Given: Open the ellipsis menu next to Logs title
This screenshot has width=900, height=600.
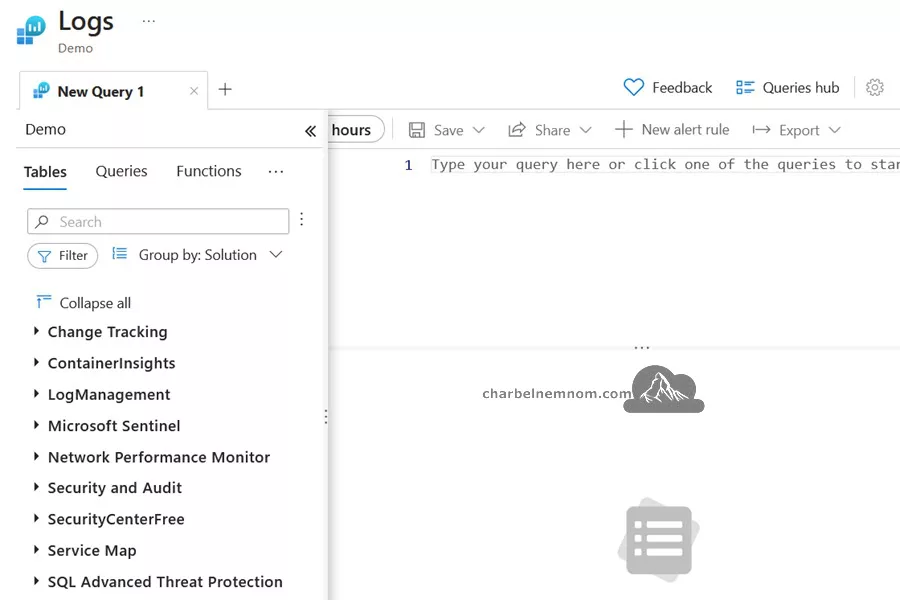Looking at the screenshot, I should point(149,21).
